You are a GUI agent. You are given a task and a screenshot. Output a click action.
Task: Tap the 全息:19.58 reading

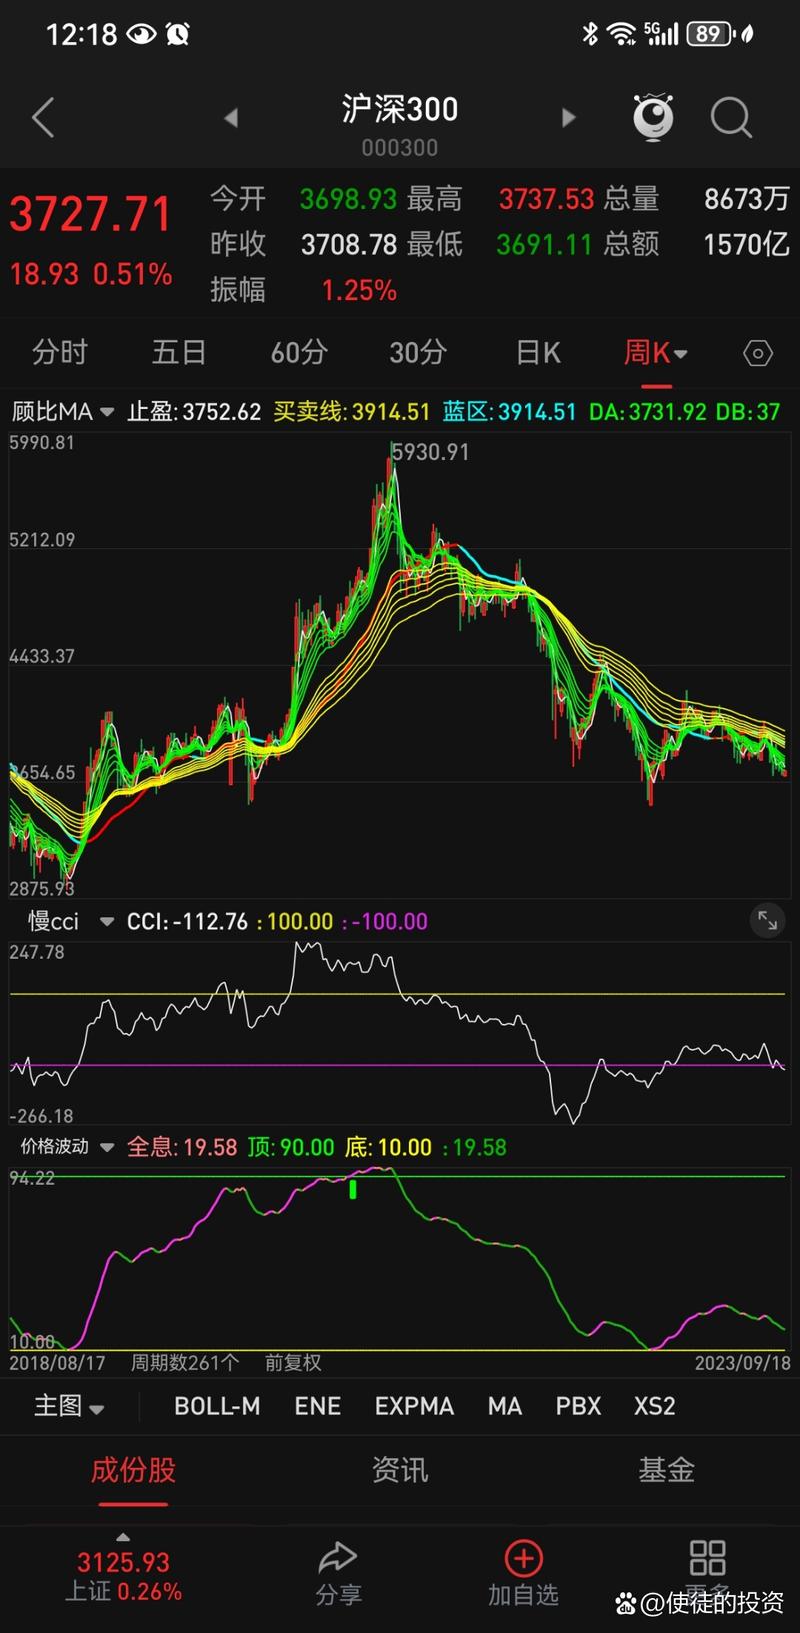(x=182, y=1147)
